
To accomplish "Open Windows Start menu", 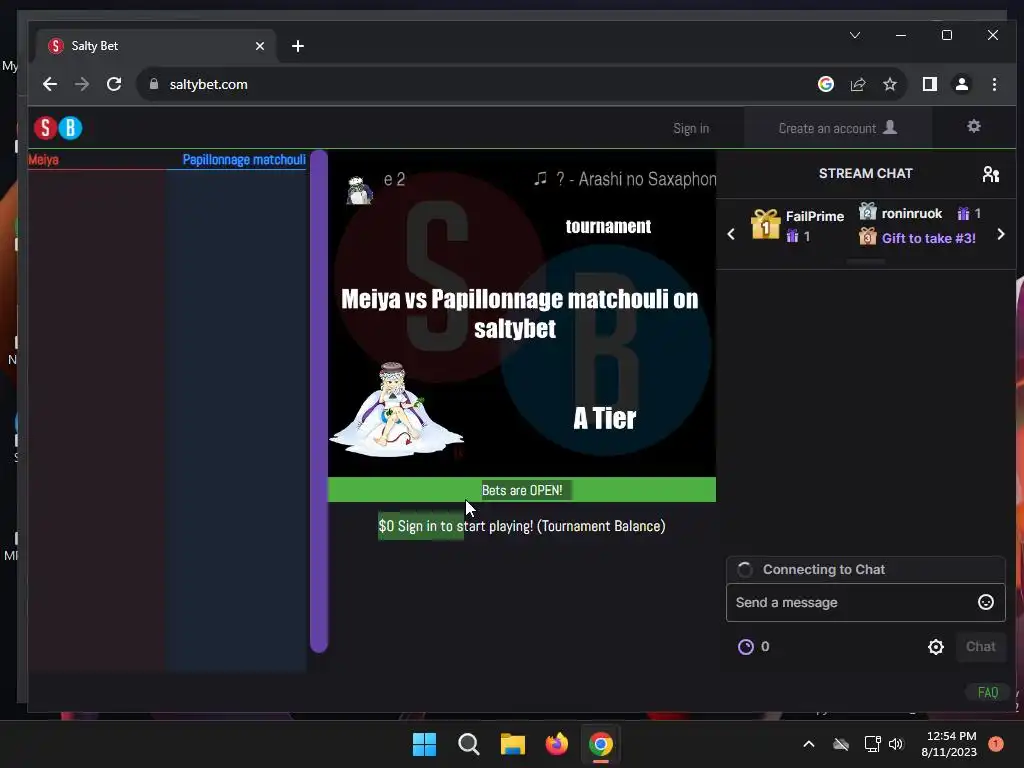I will point(424,744).
